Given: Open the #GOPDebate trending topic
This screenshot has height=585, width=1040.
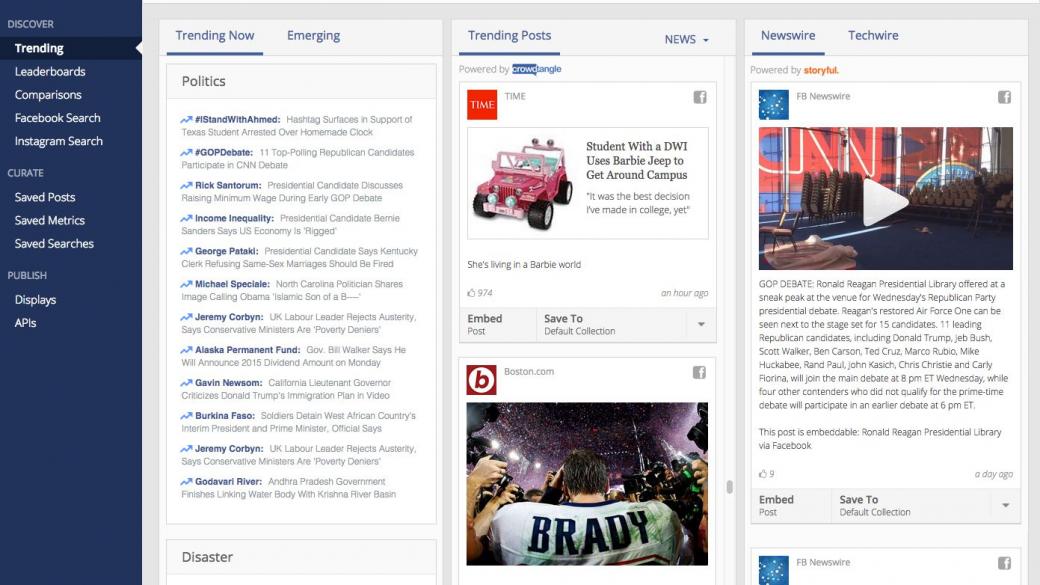Looking at the screenshot, I should click(224, 153).
